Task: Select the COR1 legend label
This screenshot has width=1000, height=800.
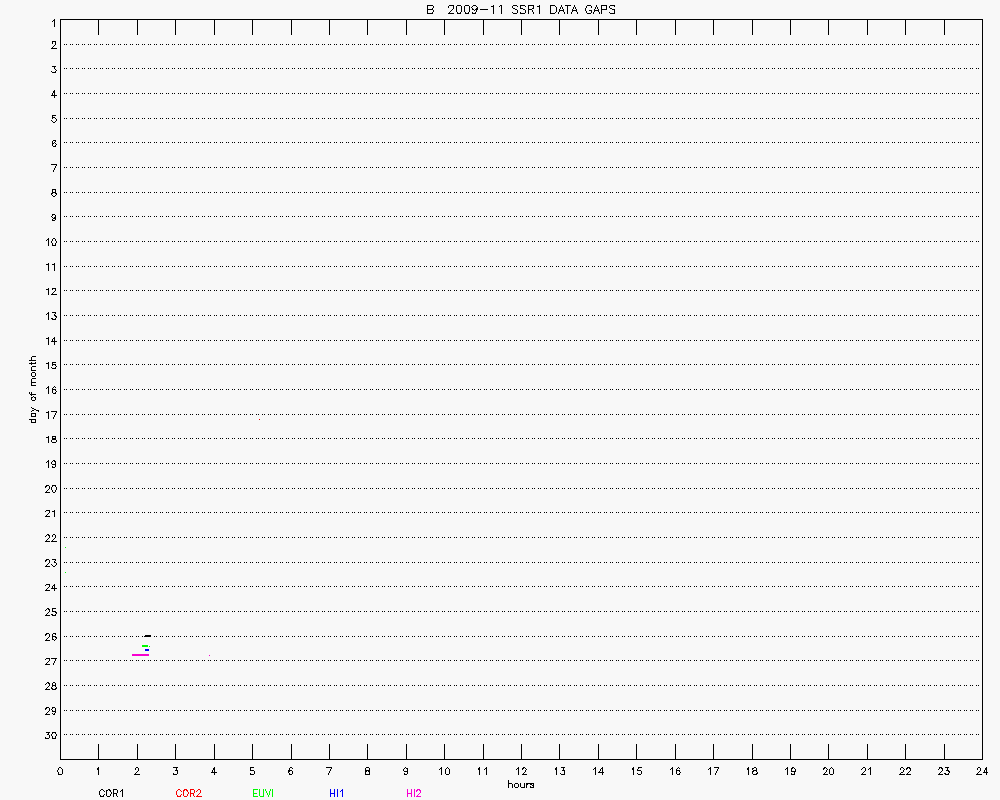Action: 111,793
